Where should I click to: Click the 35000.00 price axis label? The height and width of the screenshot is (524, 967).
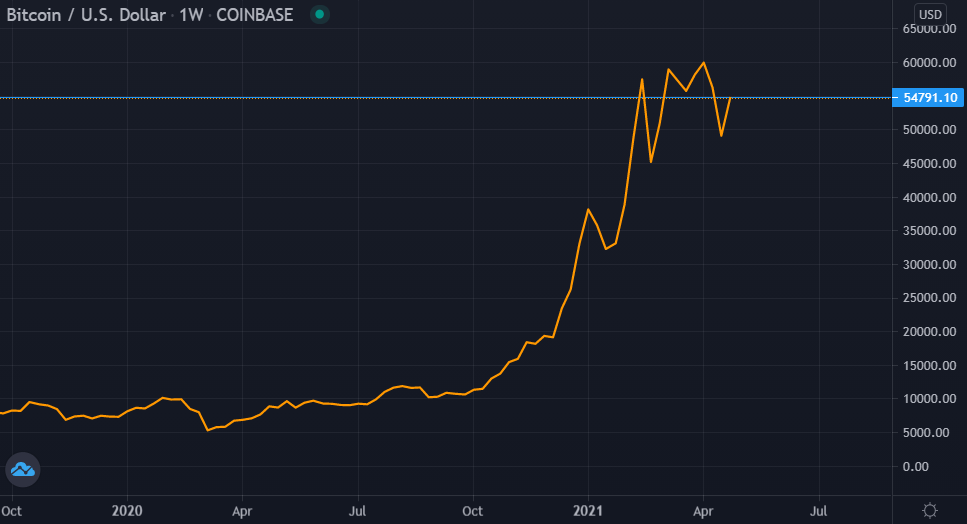tap(929, 231)
